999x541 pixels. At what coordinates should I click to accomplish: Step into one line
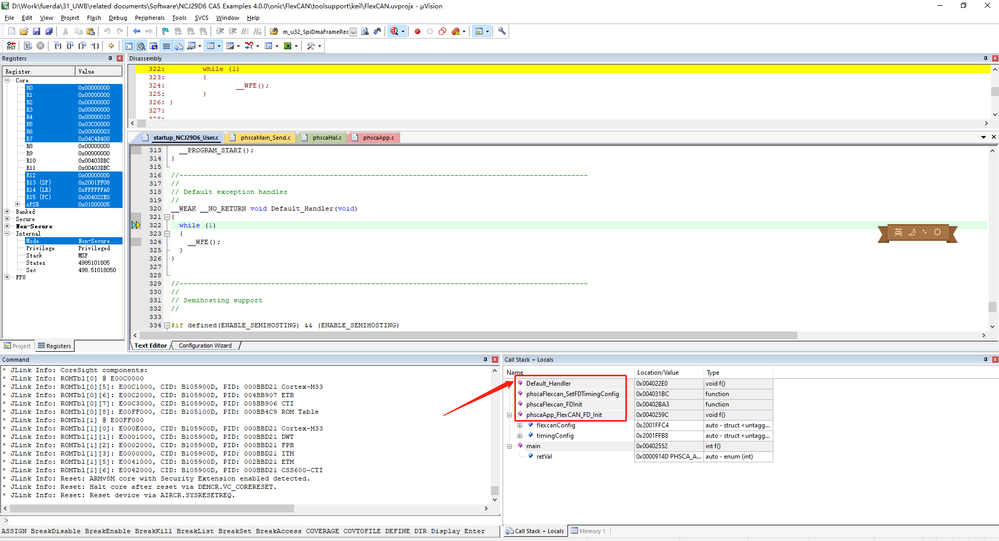pos(57,46)
